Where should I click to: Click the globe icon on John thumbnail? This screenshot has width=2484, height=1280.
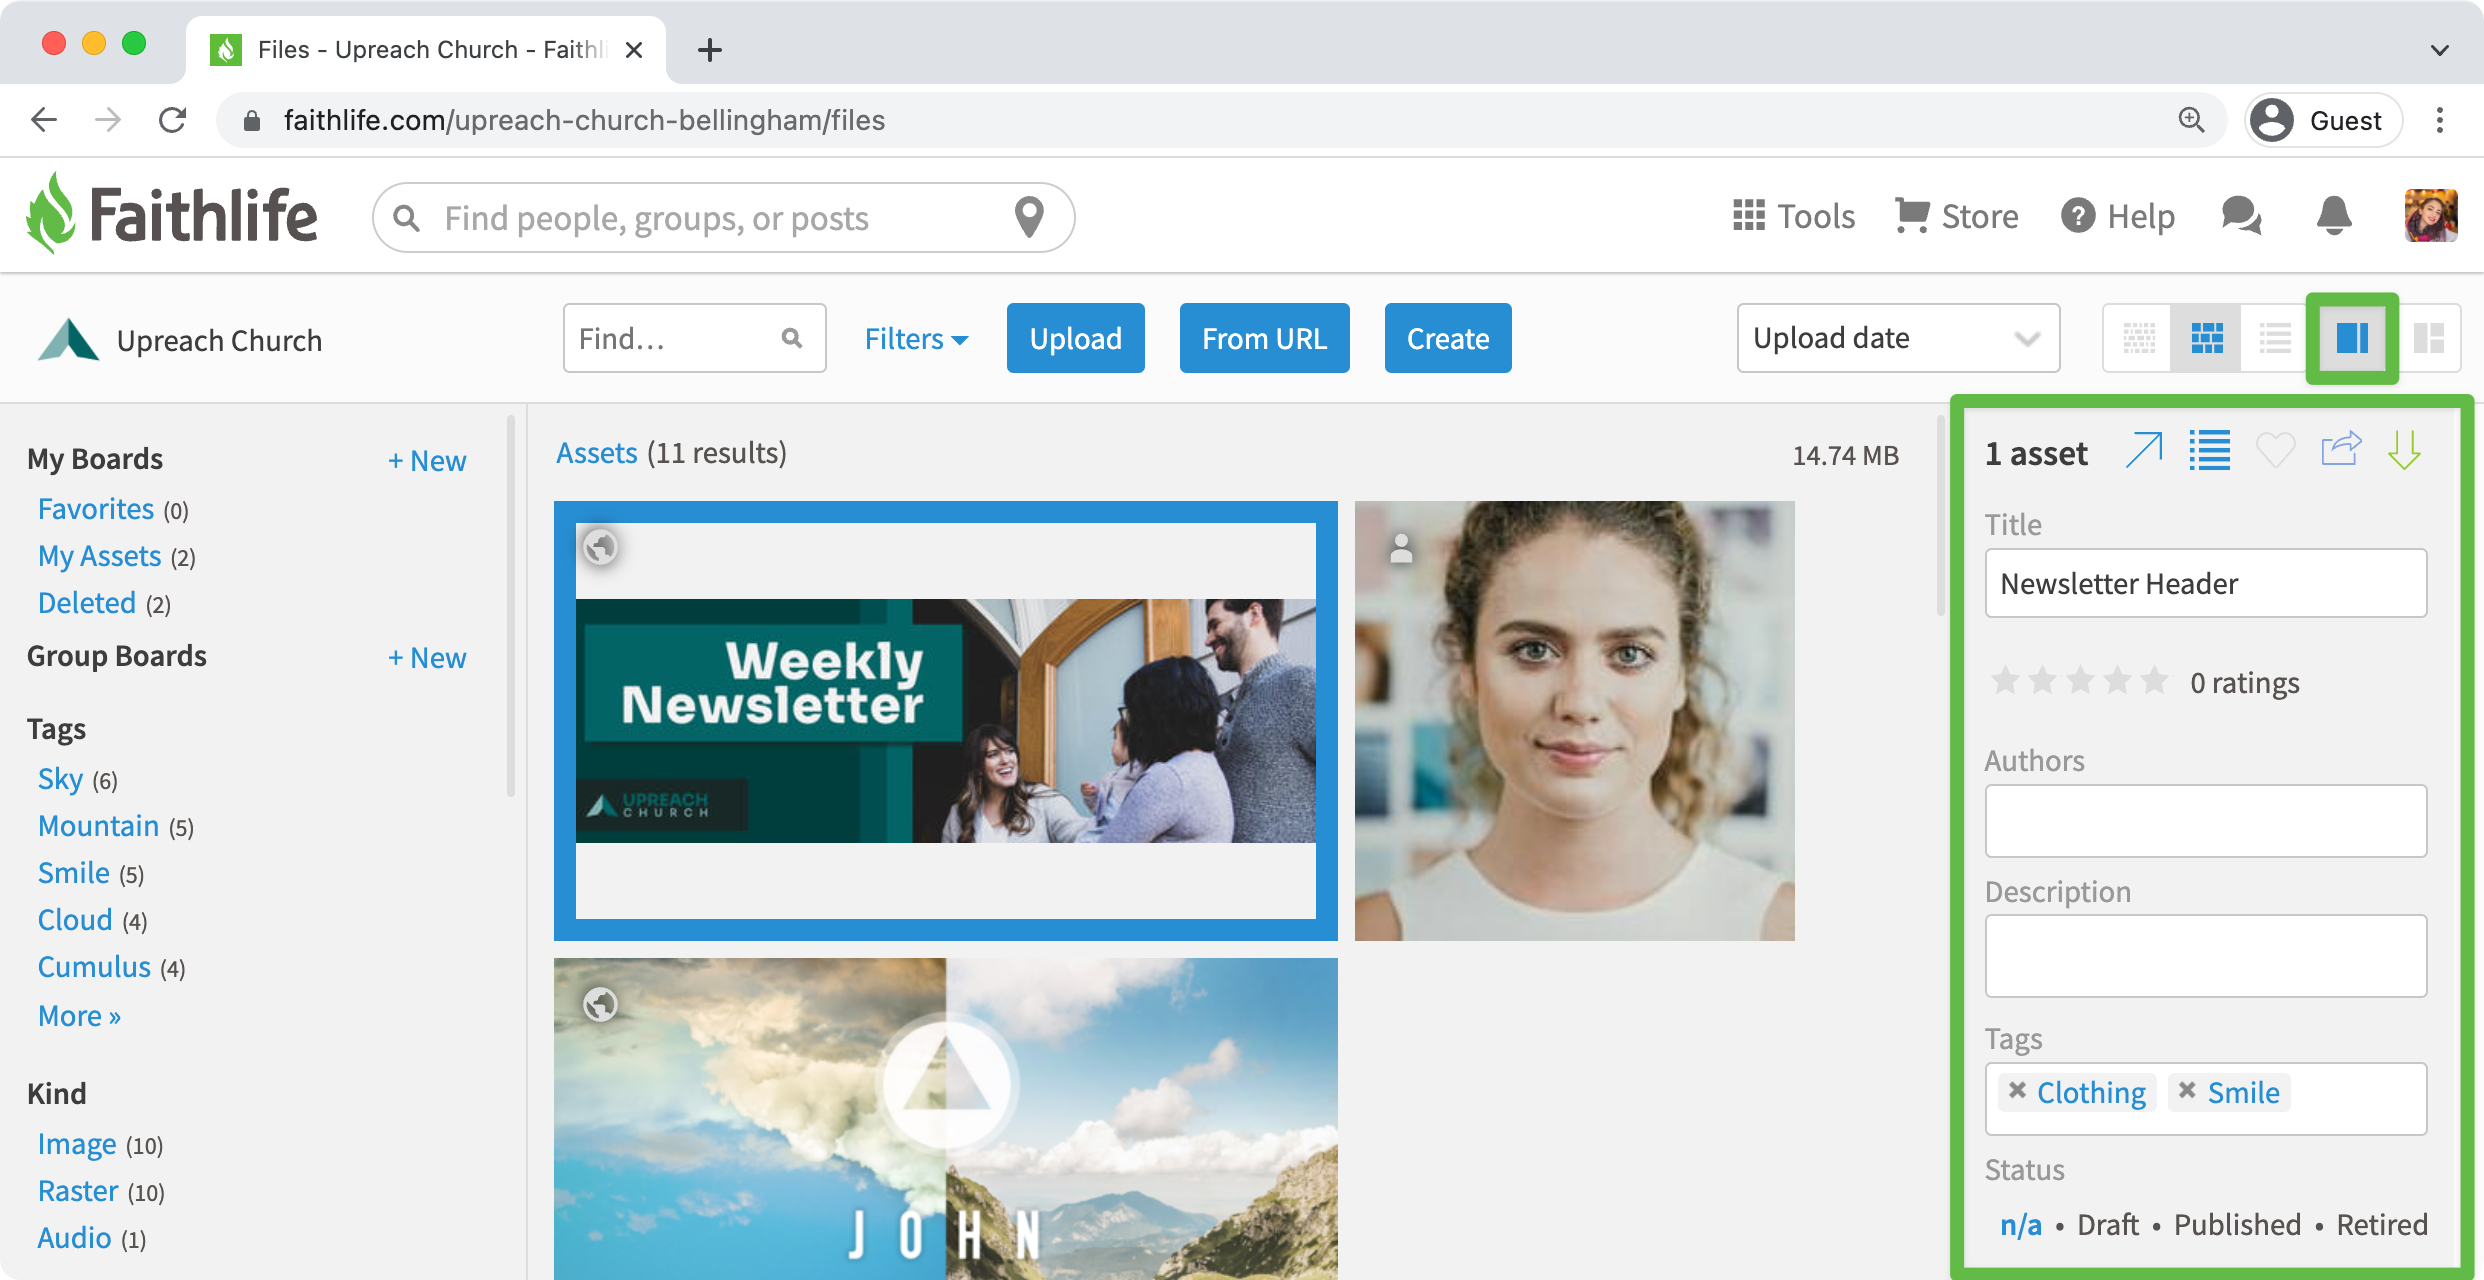tap(600, 1004)
